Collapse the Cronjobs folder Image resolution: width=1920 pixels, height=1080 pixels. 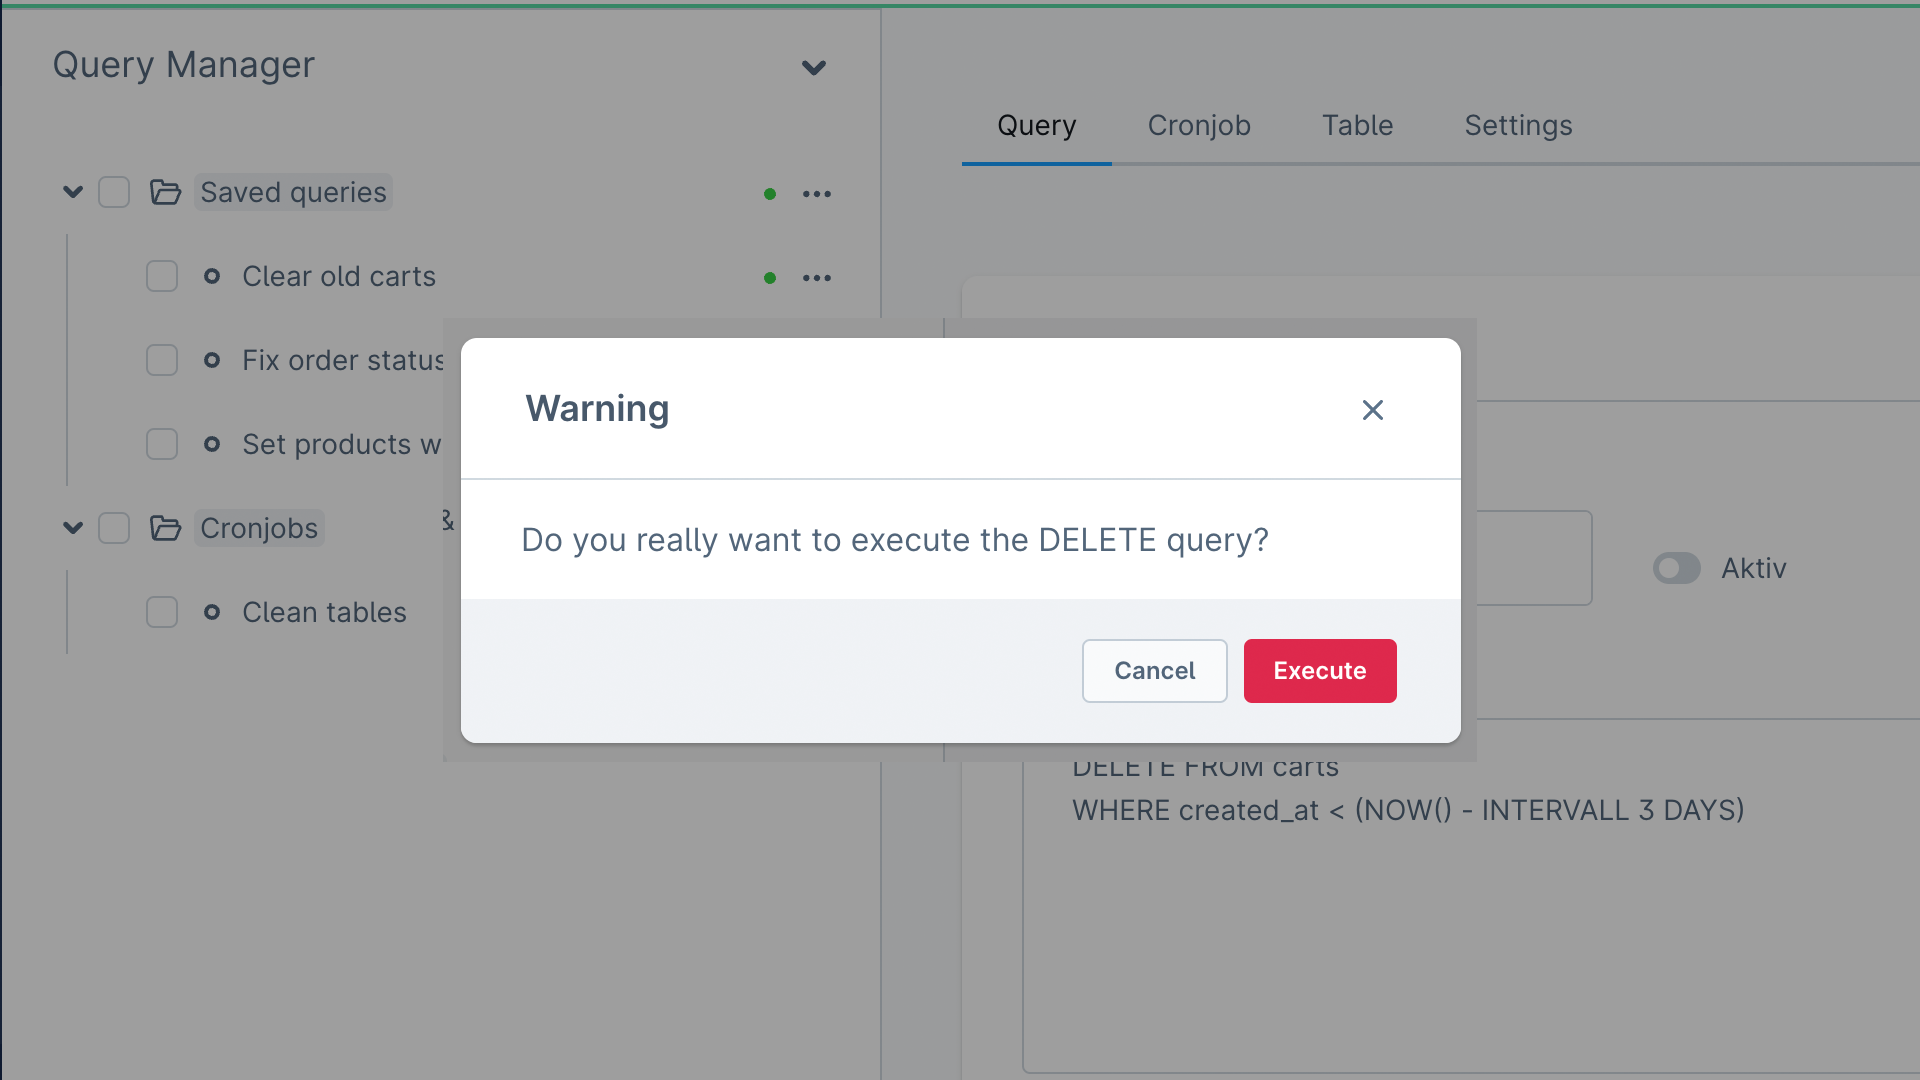coord(73,527)
